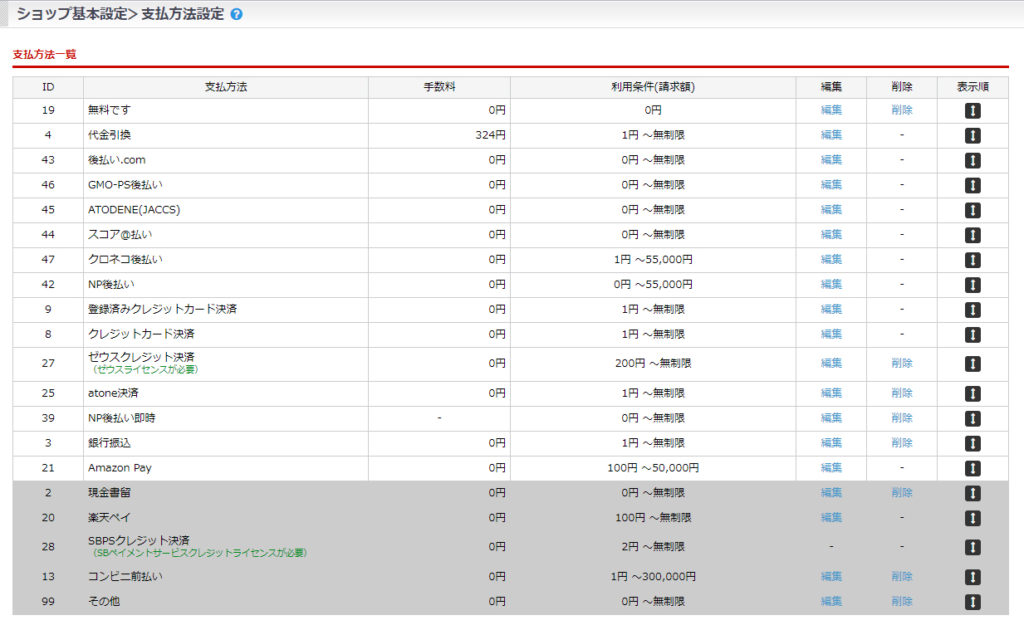Click the 手数料 column header
This screenshot has height=625, width=1024.
[x=439, y=87]
